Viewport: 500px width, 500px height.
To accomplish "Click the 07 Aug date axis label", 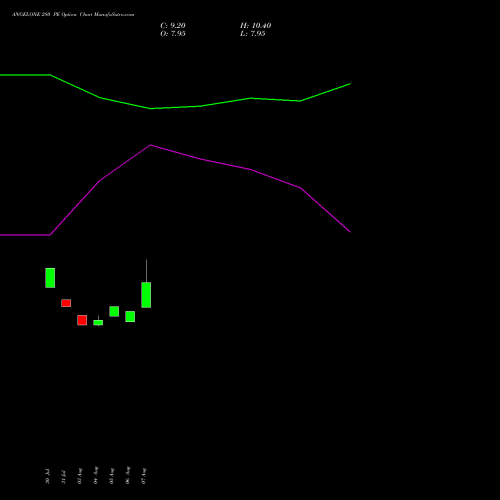I will point(144,476).
